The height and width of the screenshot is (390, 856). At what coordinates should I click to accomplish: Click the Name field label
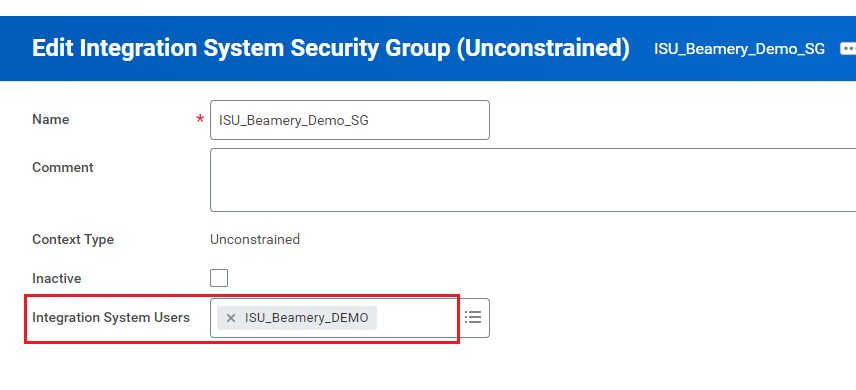(51, 120)
